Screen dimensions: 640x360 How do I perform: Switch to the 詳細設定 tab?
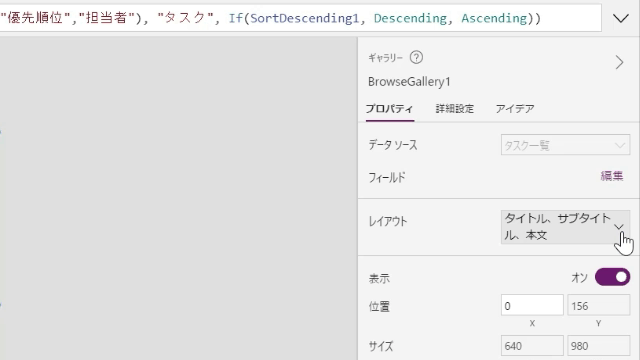(455, 109)
